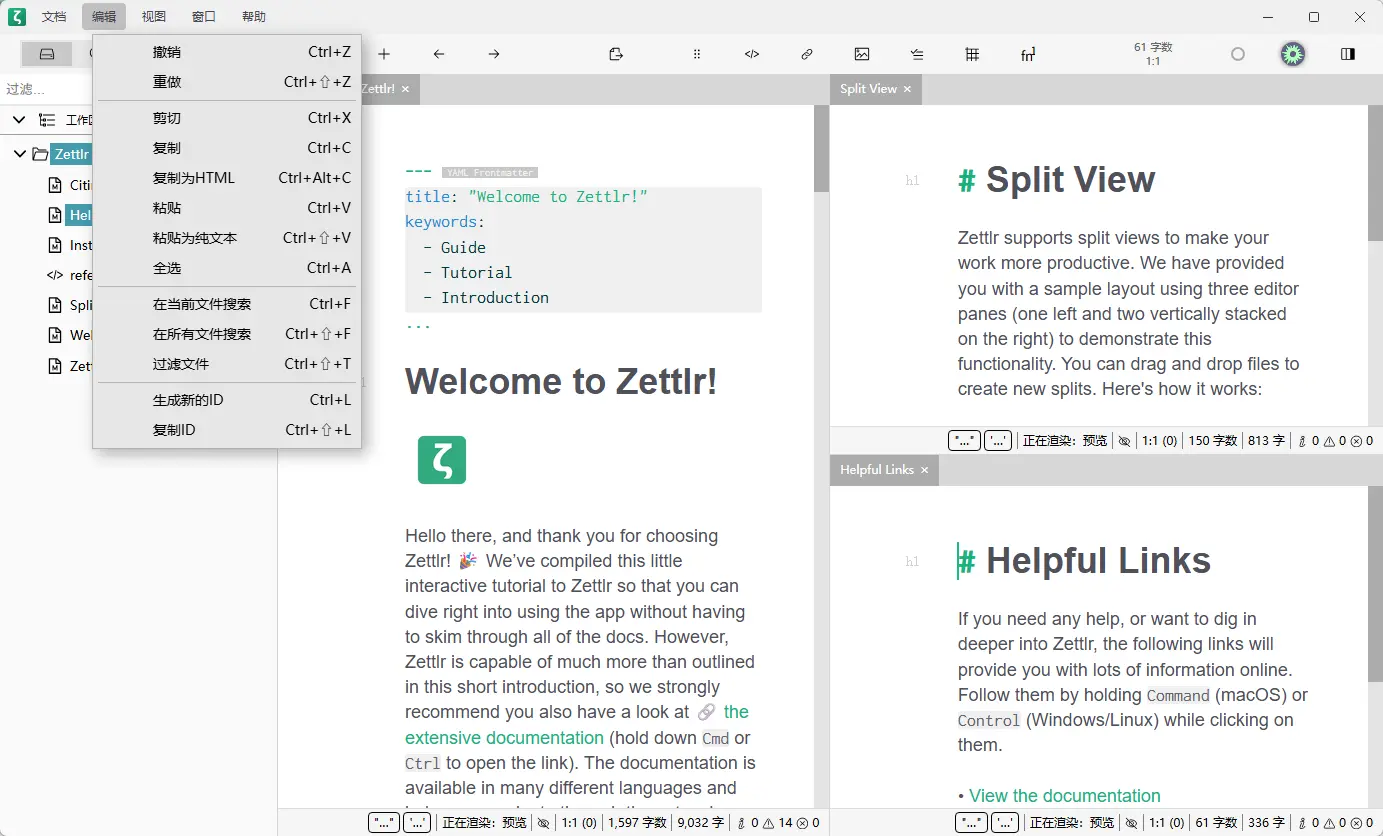Viewport: 1383px width, 836px height.
Task: Open single-quote style picker in Welcome pane status bar
Action: click(418, 823)
